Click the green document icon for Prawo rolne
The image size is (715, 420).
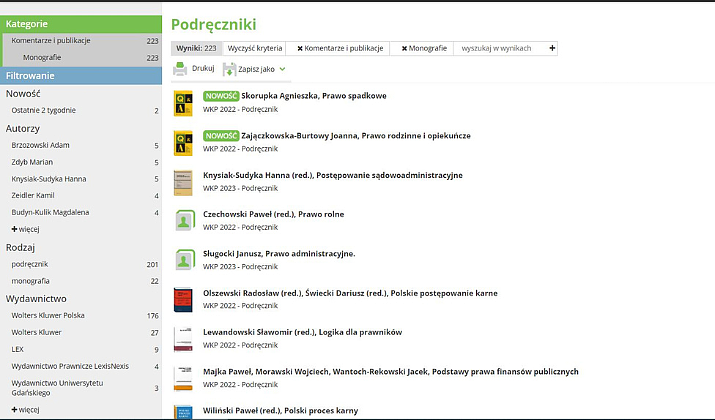(x=183, y=220)
